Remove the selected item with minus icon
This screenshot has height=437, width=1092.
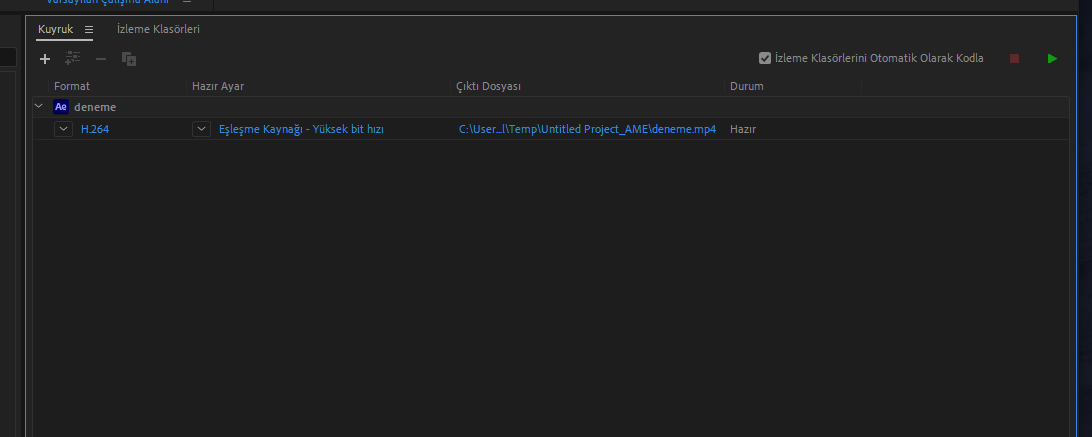coord(101,59)
